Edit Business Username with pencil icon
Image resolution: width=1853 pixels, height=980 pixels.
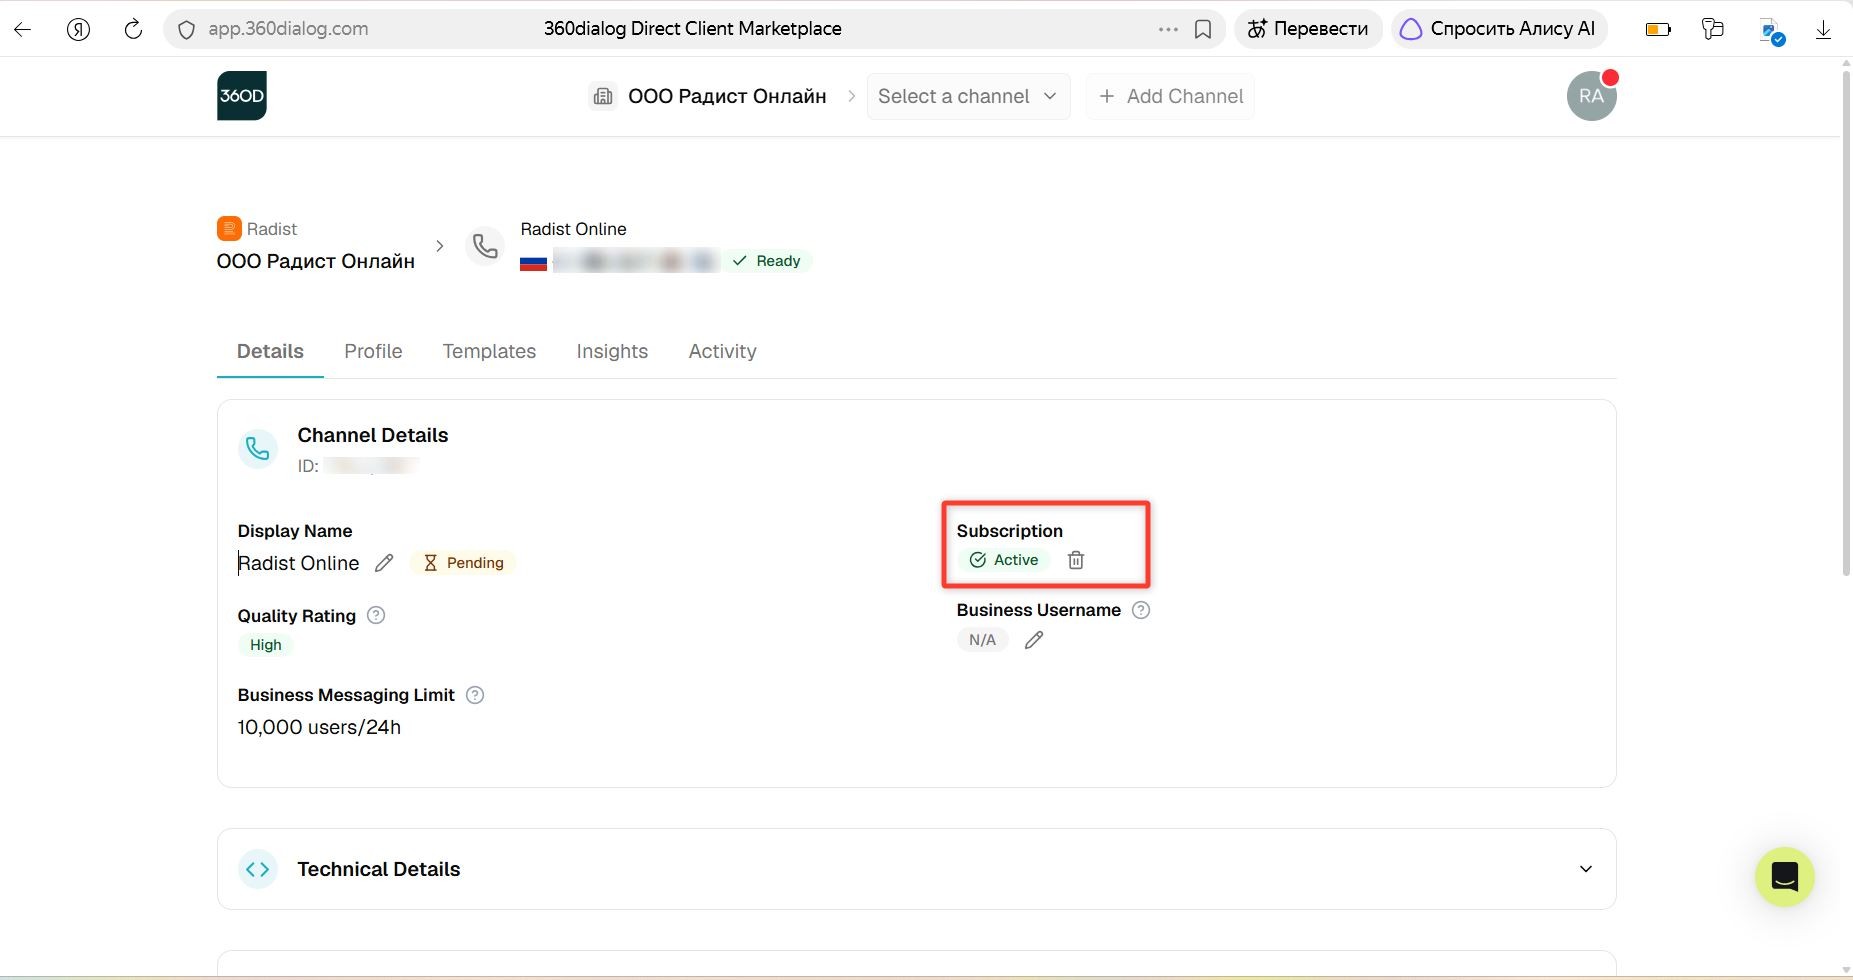point(1034,640)
